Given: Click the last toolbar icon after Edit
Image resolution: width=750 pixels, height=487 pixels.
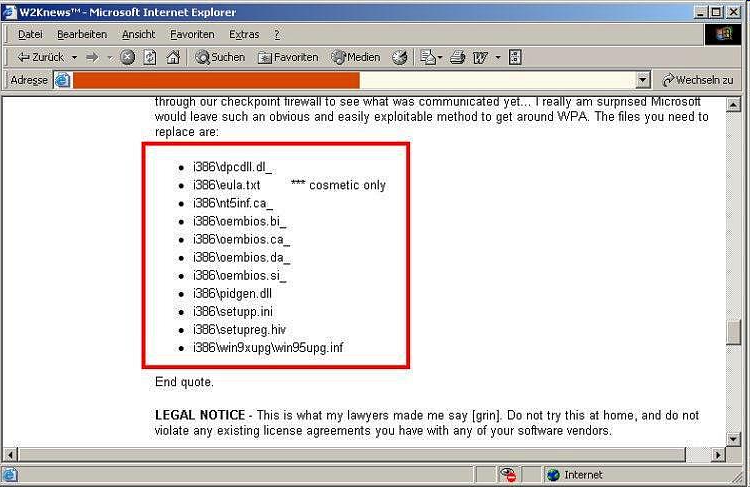Looking at the screenshot, I should pos(515,57).
